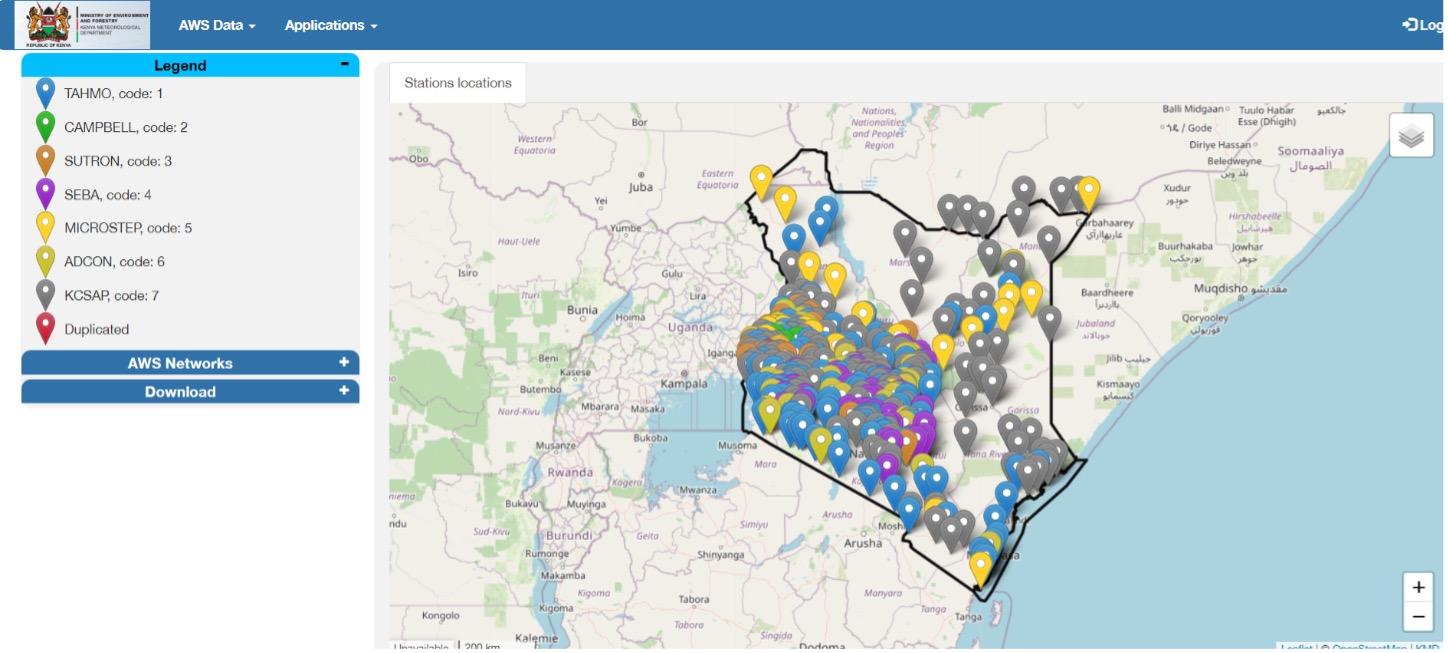Click the orange SUTRON legend marker icon
This screenshot has width=1448, height=653.
click(x=45, y=160)
